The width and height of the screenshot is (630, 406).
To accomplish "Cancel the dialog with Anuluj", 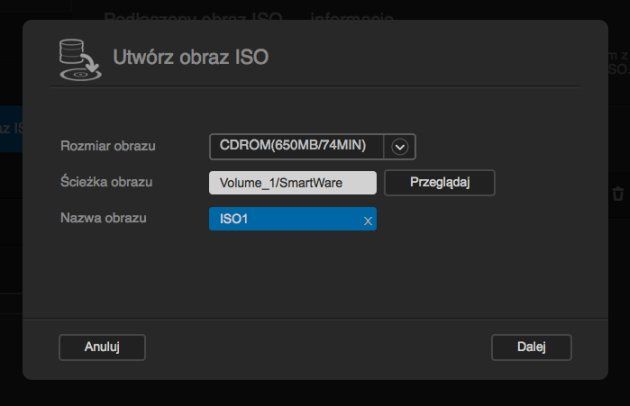I will [102, 347].
